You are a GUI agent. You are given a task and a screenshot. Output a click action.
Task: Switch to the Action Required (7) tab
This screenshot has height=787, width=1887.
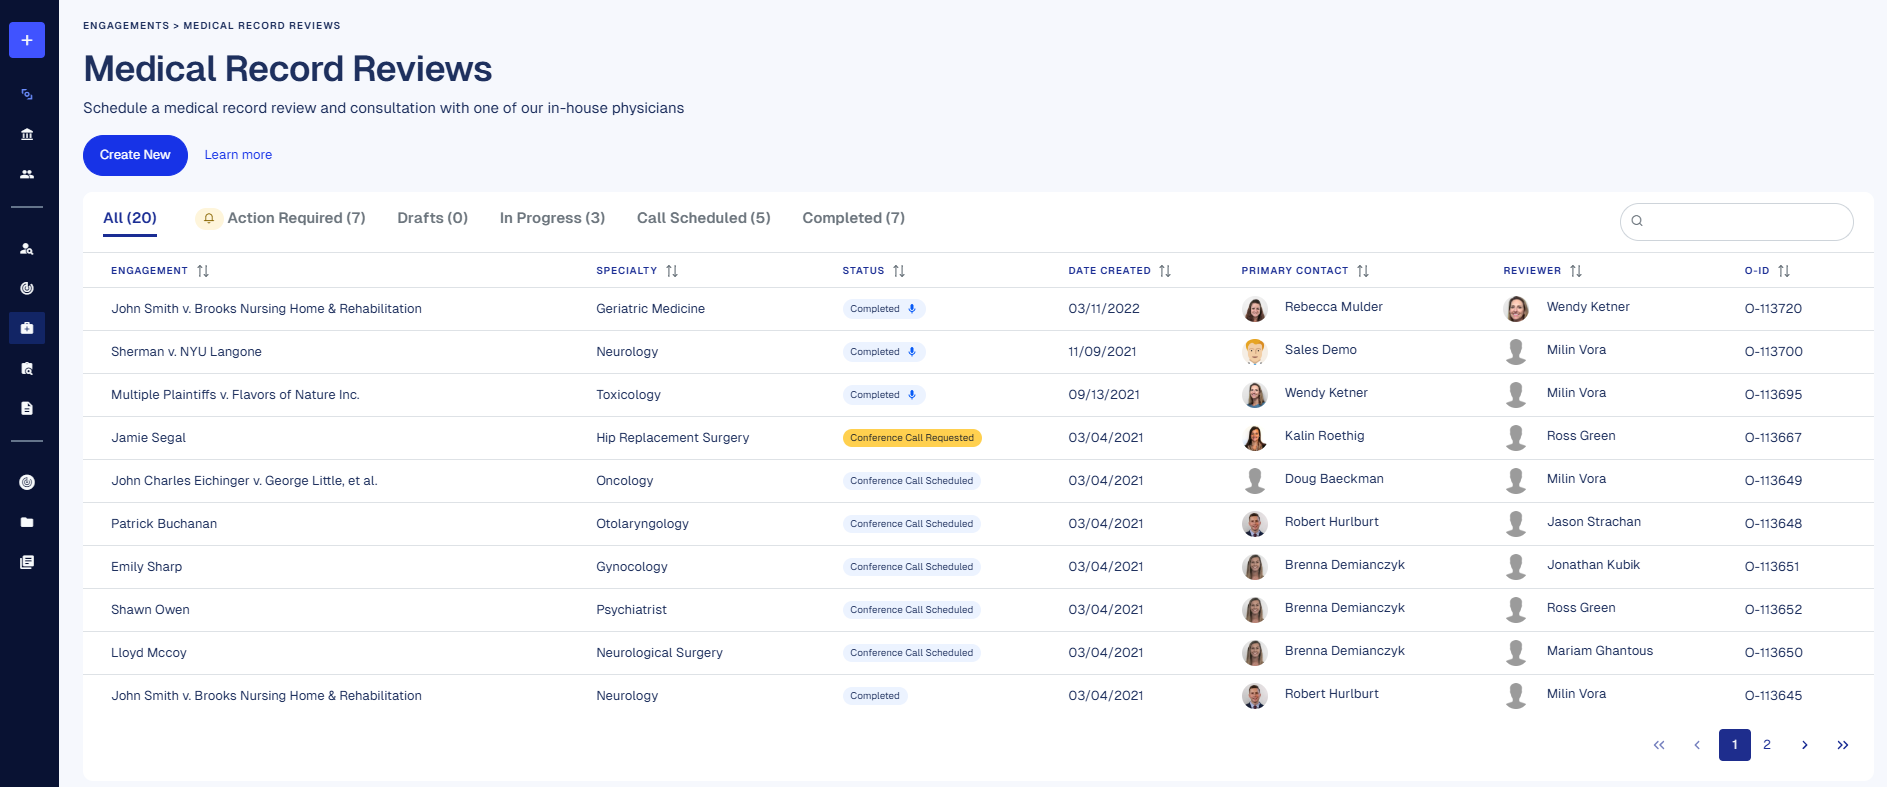(296, 218)
